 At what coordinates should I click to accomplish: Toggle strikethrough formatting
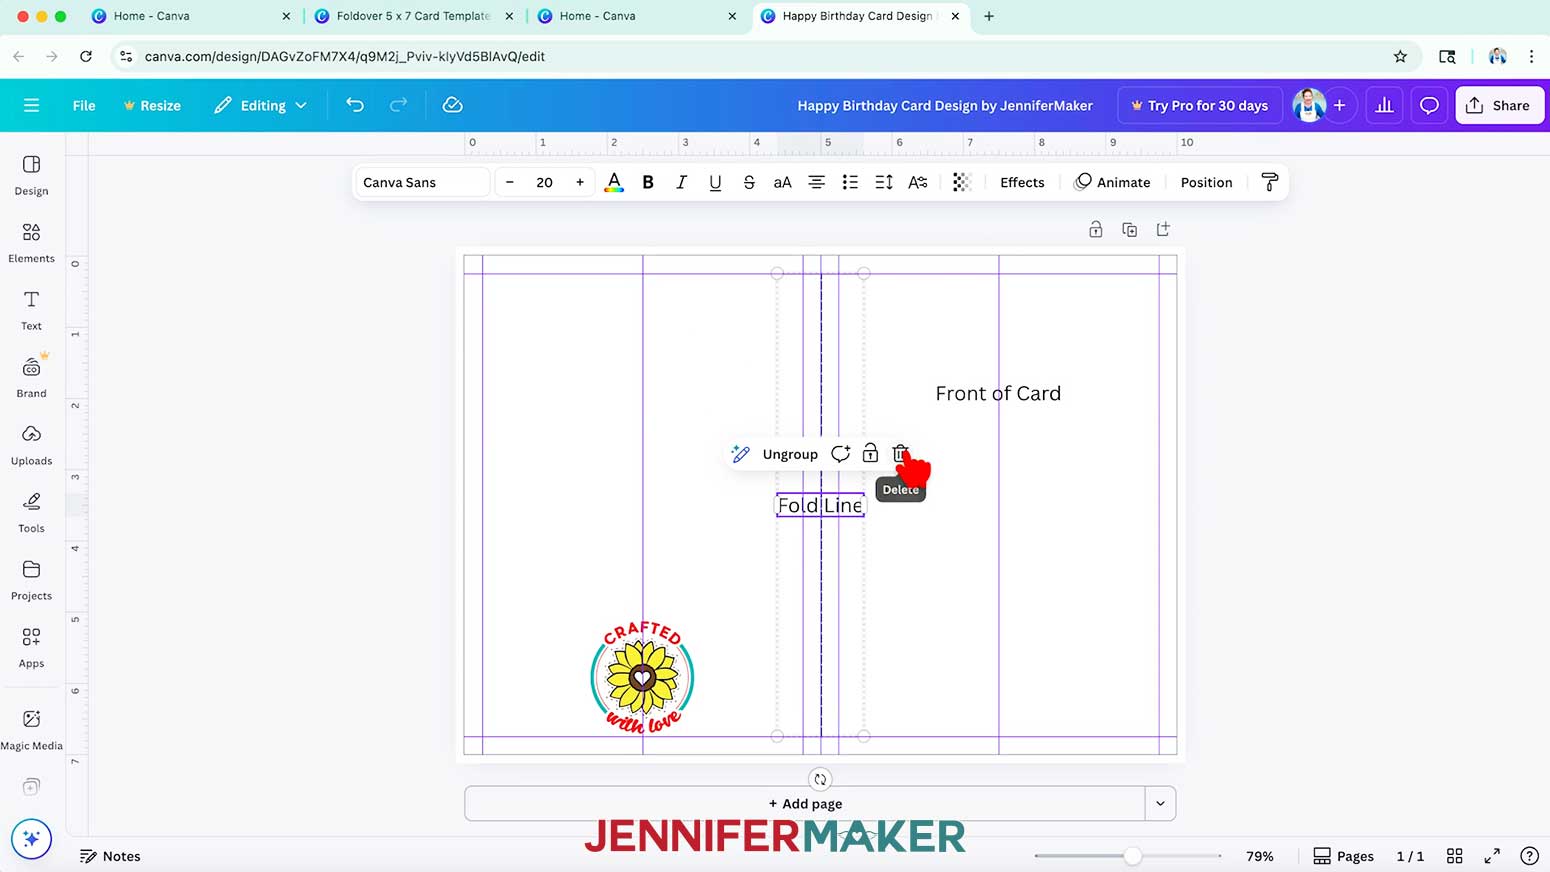pyautogui.click(x=749, y=182)
